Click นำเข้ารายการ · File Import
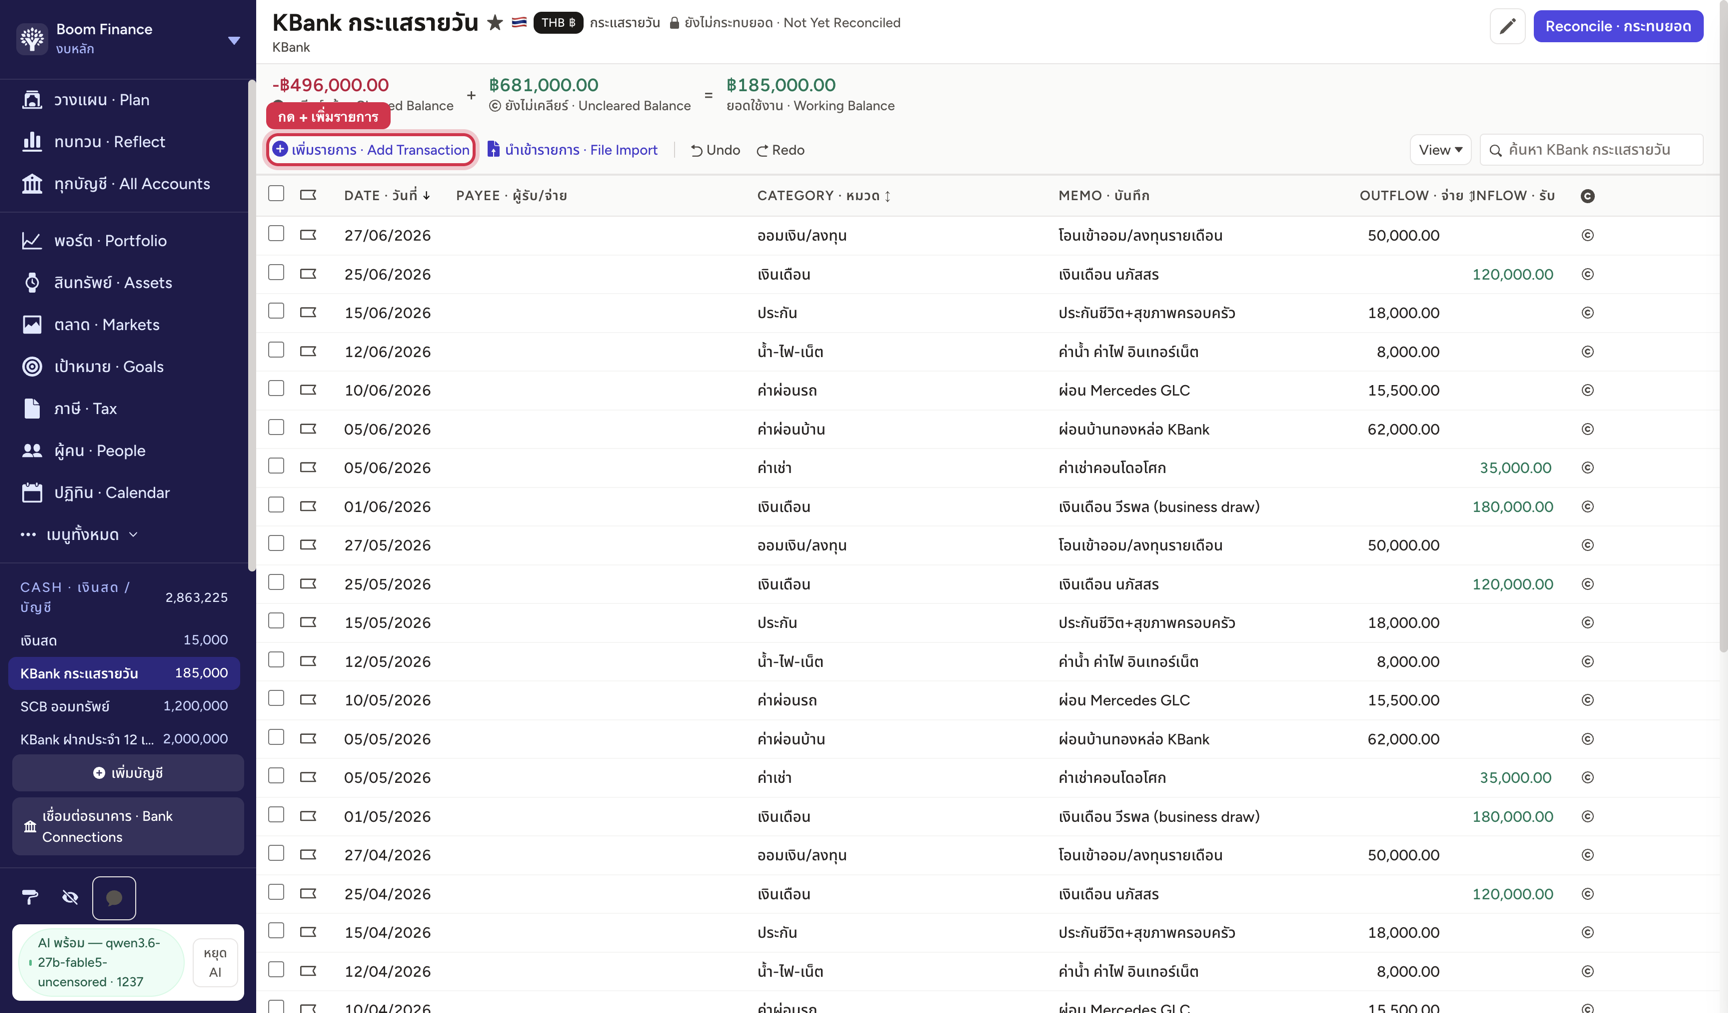The image size is (1728, 1013). point(573,150)
